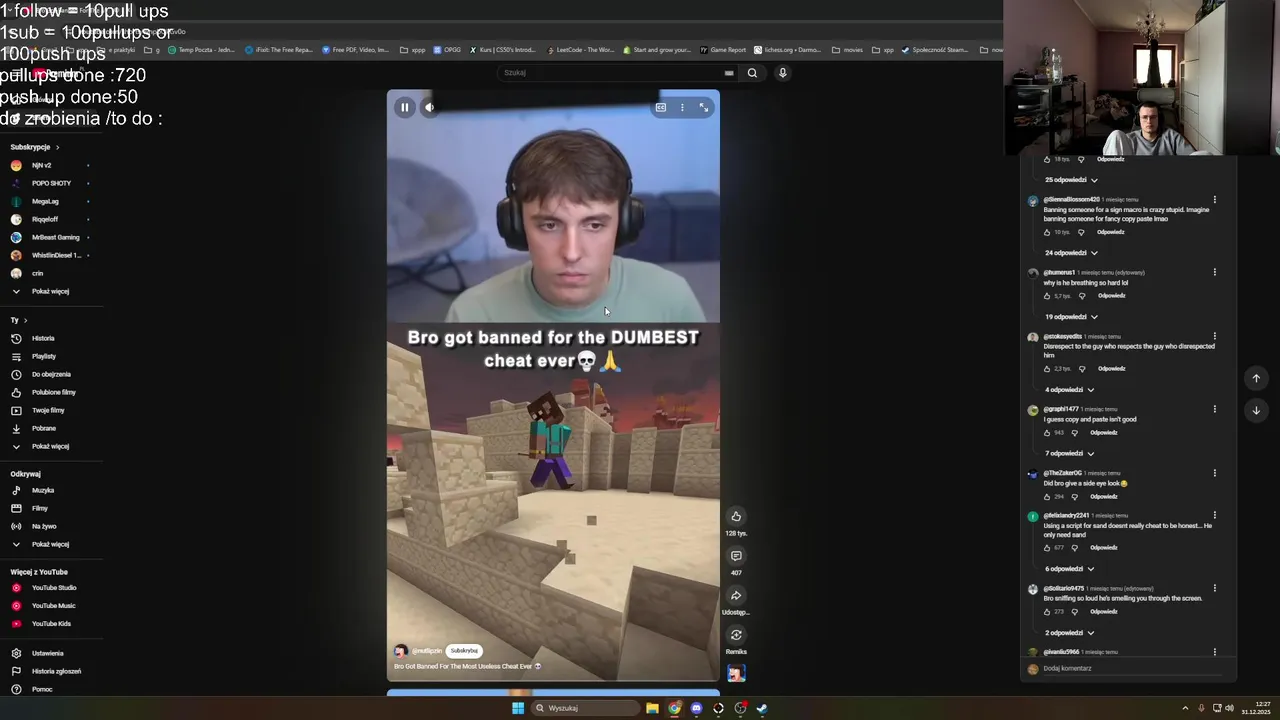Screen dimensions: 1280x720
Task: Open the Ty section header
Action: click(x=19, y=320)
